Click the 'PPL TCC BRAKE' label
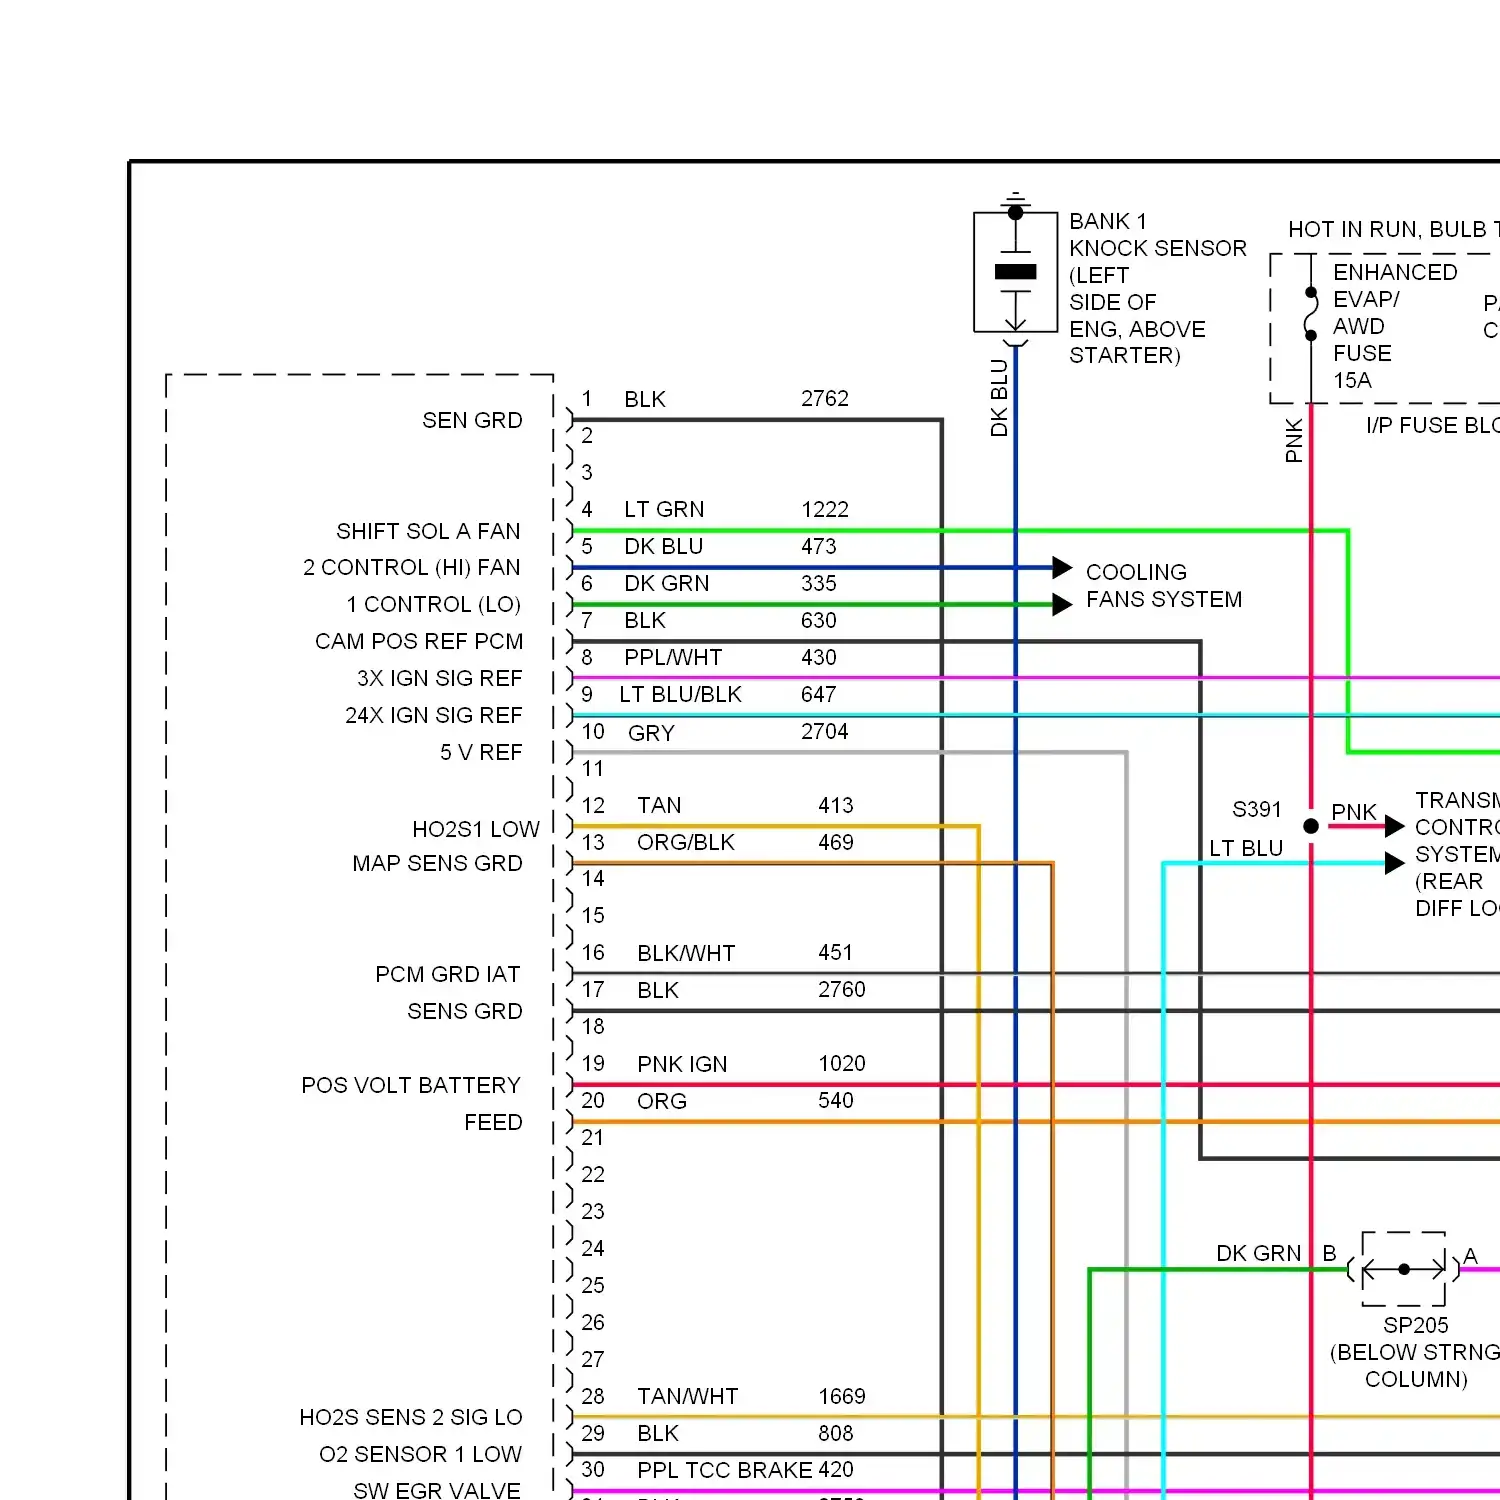This screenshot has width=1500, height=1500. click(x=725, y=1470)
